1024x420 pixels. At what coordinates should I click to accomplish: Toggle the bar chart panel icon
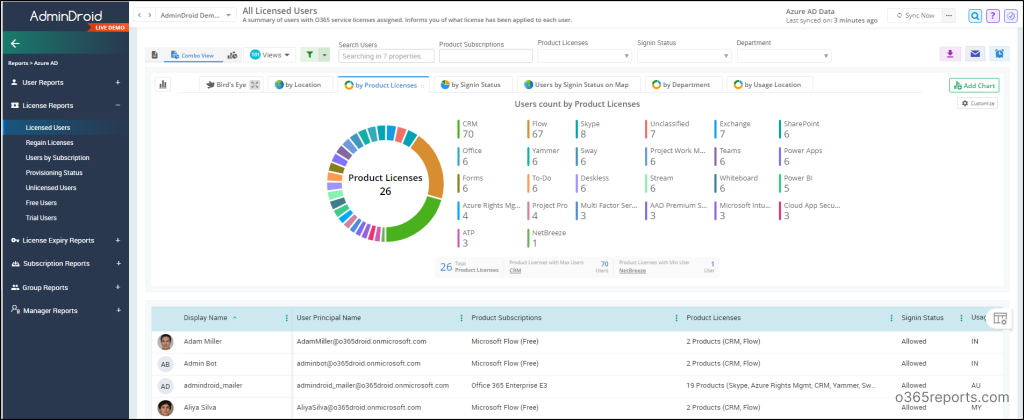tap(163, 84)
